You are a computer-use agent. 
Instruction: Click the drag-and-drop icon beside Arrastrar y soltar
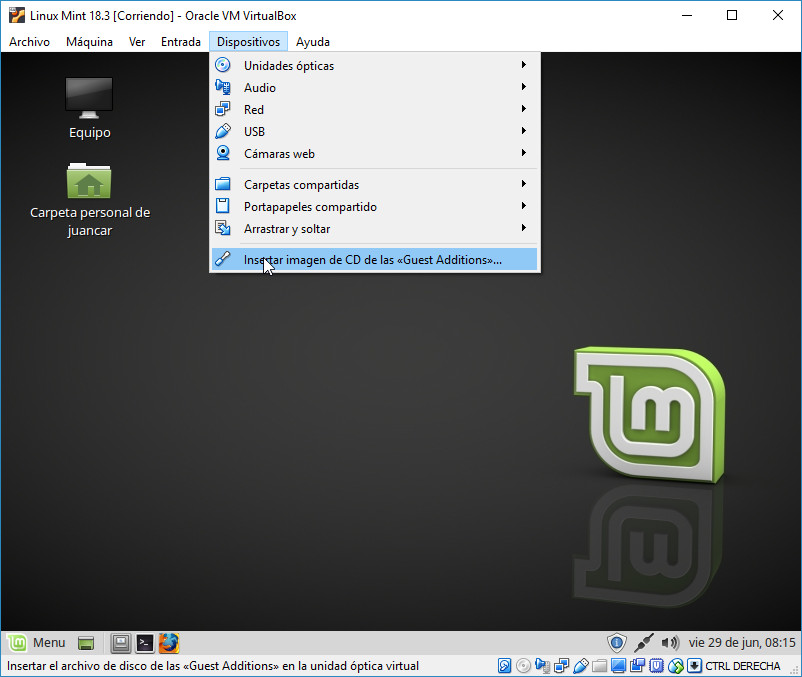(x=222, y=228)
